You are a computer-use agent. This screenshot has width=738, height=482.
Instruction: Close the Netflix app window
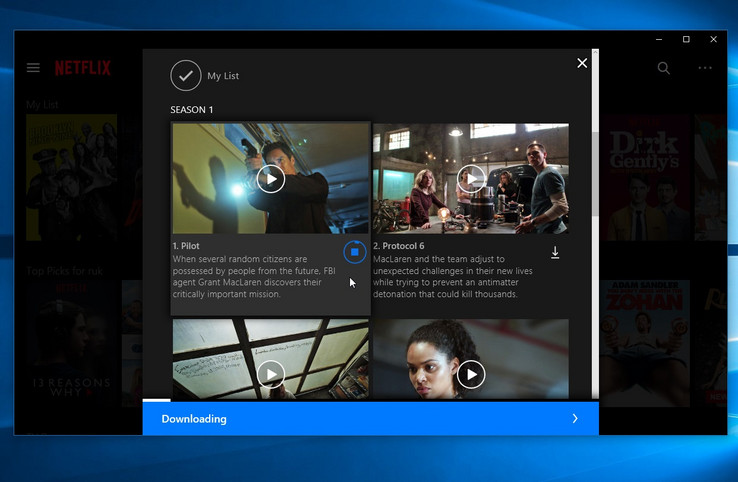coord(714,40)
